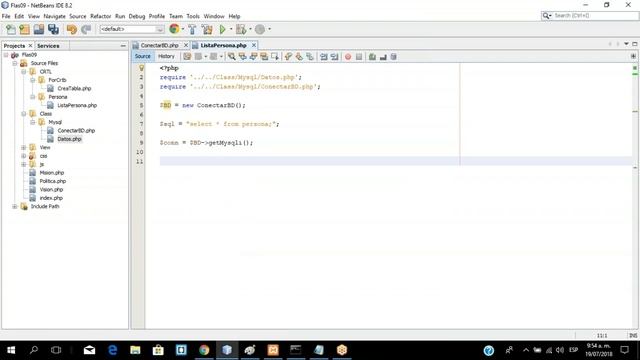Switch to the ConectarBD.php editor tab

point(160,45)
